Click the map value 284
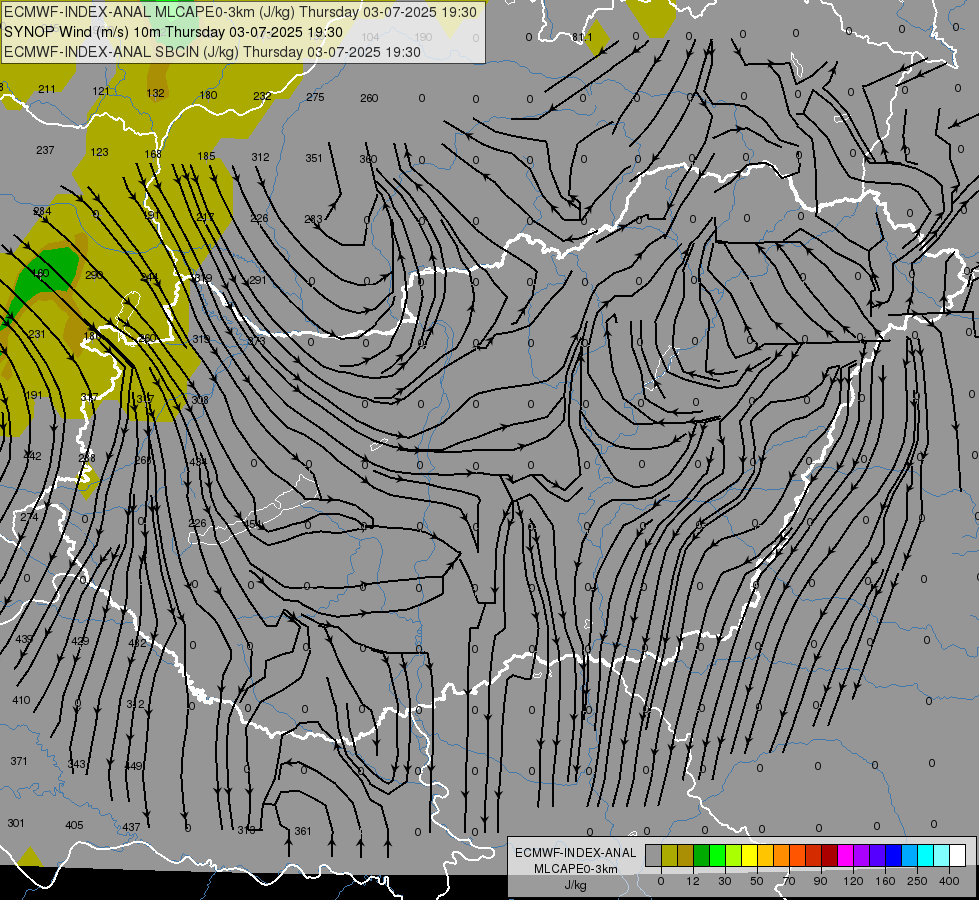Image resolution: width=979 pixels, height=900 pixels. coord(42,210)
